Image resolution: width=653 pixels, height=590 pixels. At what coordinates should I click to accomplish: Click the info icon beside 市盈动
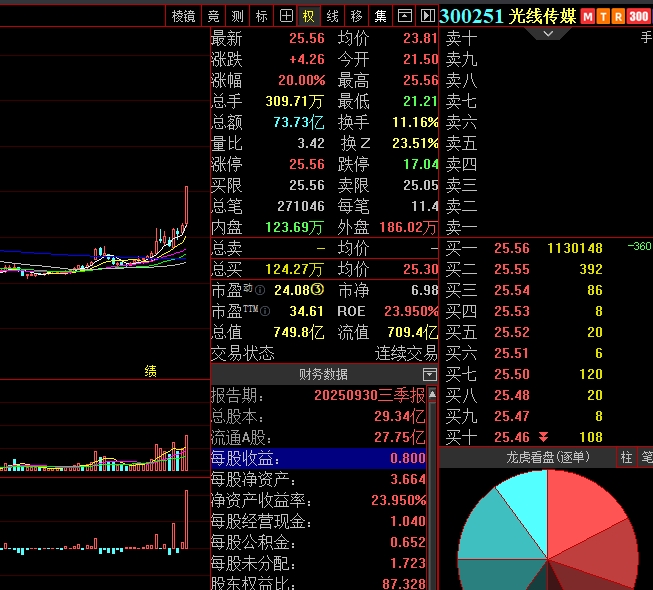point(260,290)
